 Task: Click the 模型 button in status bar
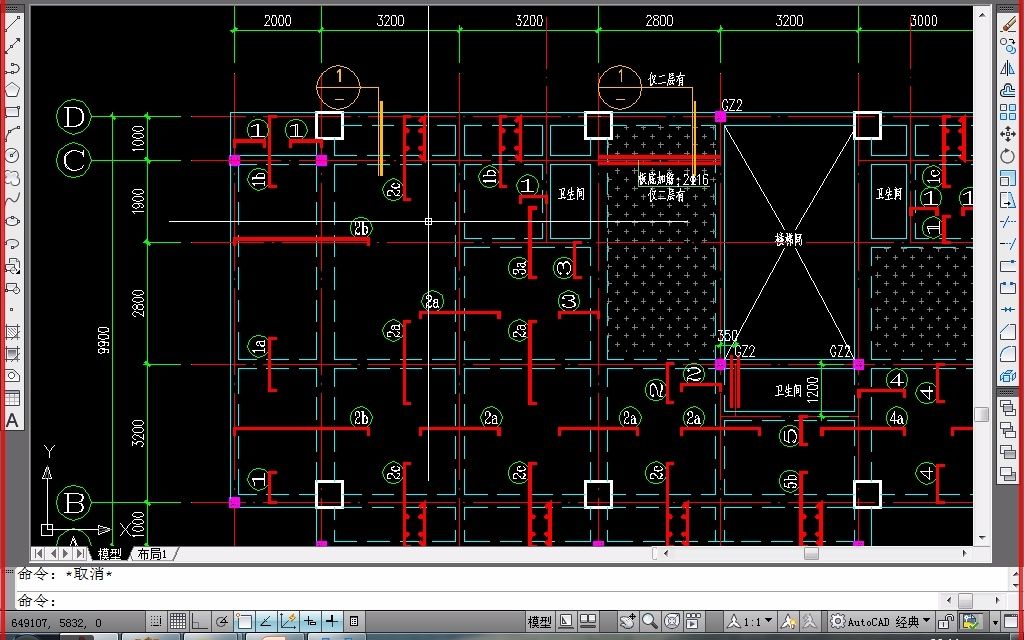(539, 621)
